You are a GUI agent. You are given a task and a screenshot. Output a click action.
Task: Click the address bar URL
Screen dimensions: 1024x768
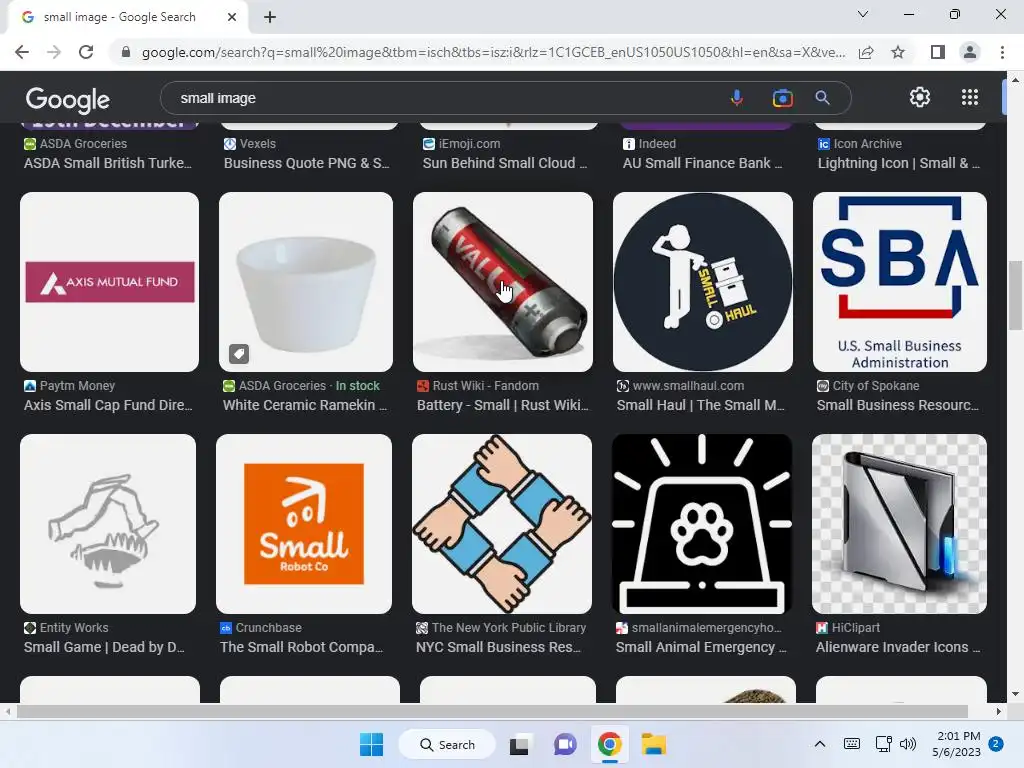pyautogui.click(x=493, y=52)
